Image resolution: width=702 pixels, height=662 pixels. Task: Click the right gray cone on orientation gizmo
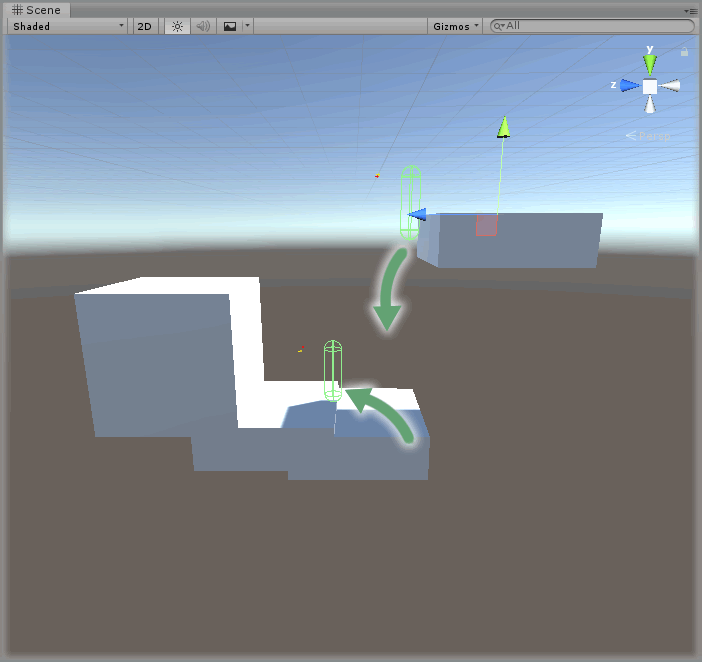[670, 85]
